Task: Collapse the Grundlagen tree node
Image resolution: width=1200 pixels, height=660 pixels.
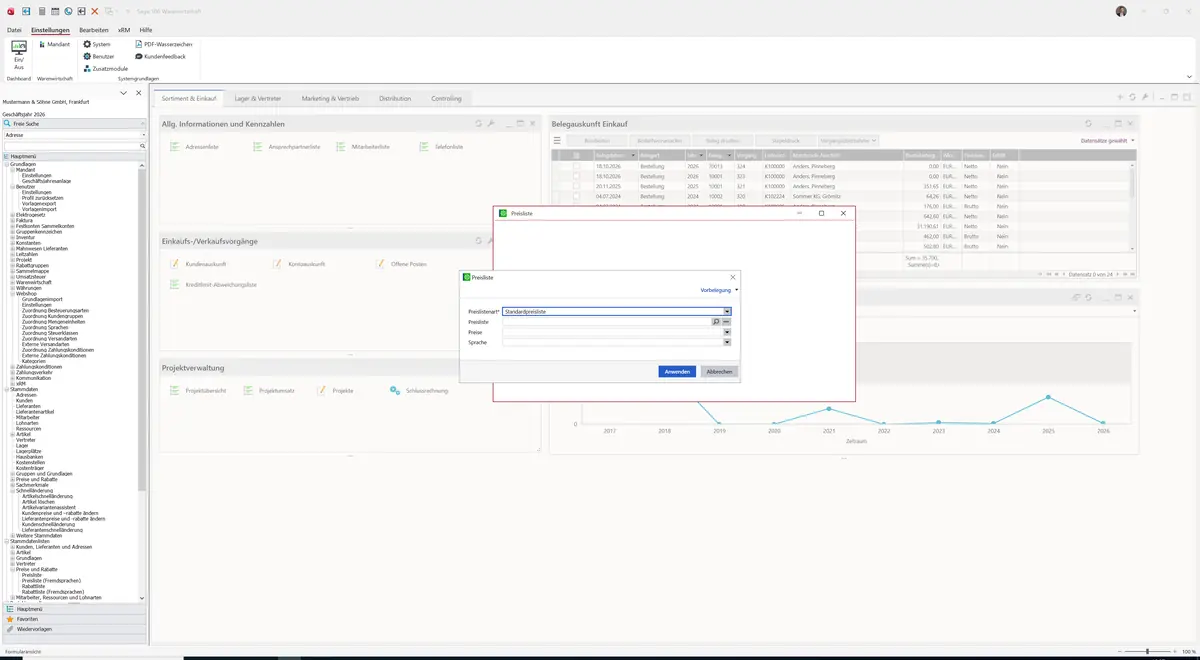Action: [x=7, y=164]
